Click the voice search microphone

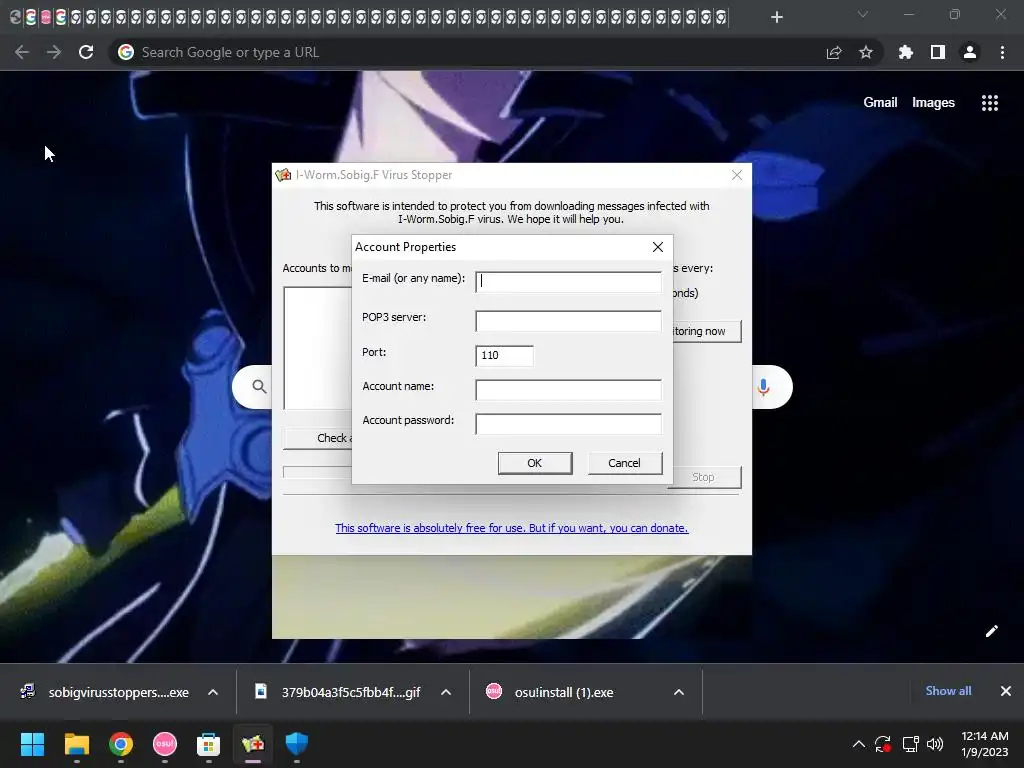tap(763, 387)
